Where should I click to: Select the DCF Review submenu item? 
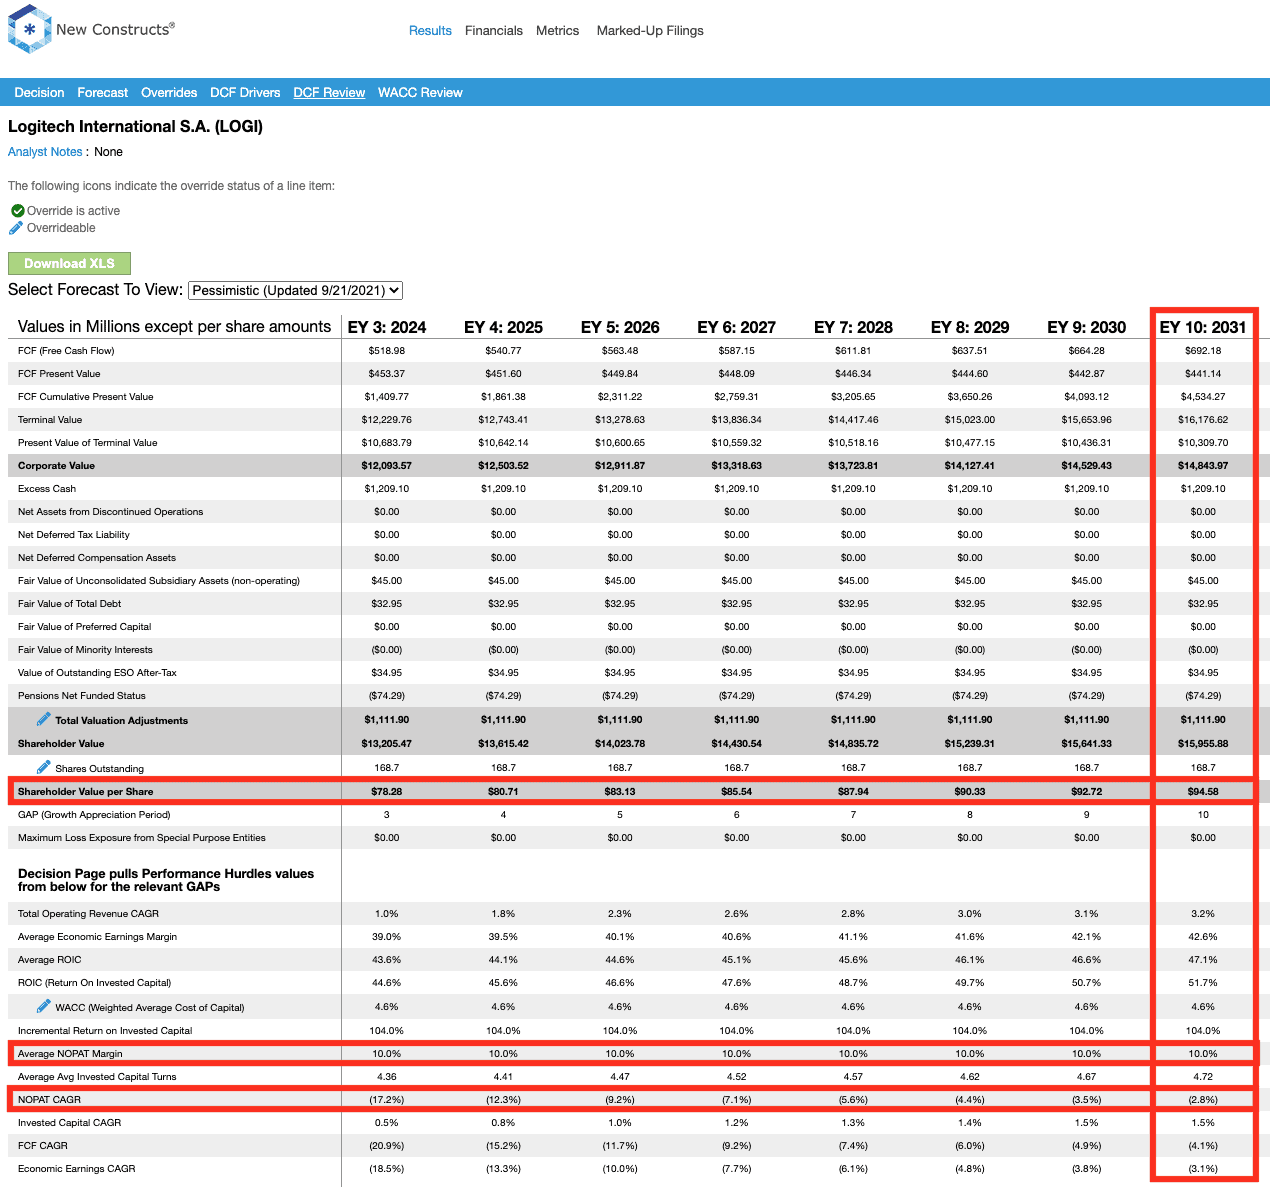pyautogui.click(x=329, y=93)
